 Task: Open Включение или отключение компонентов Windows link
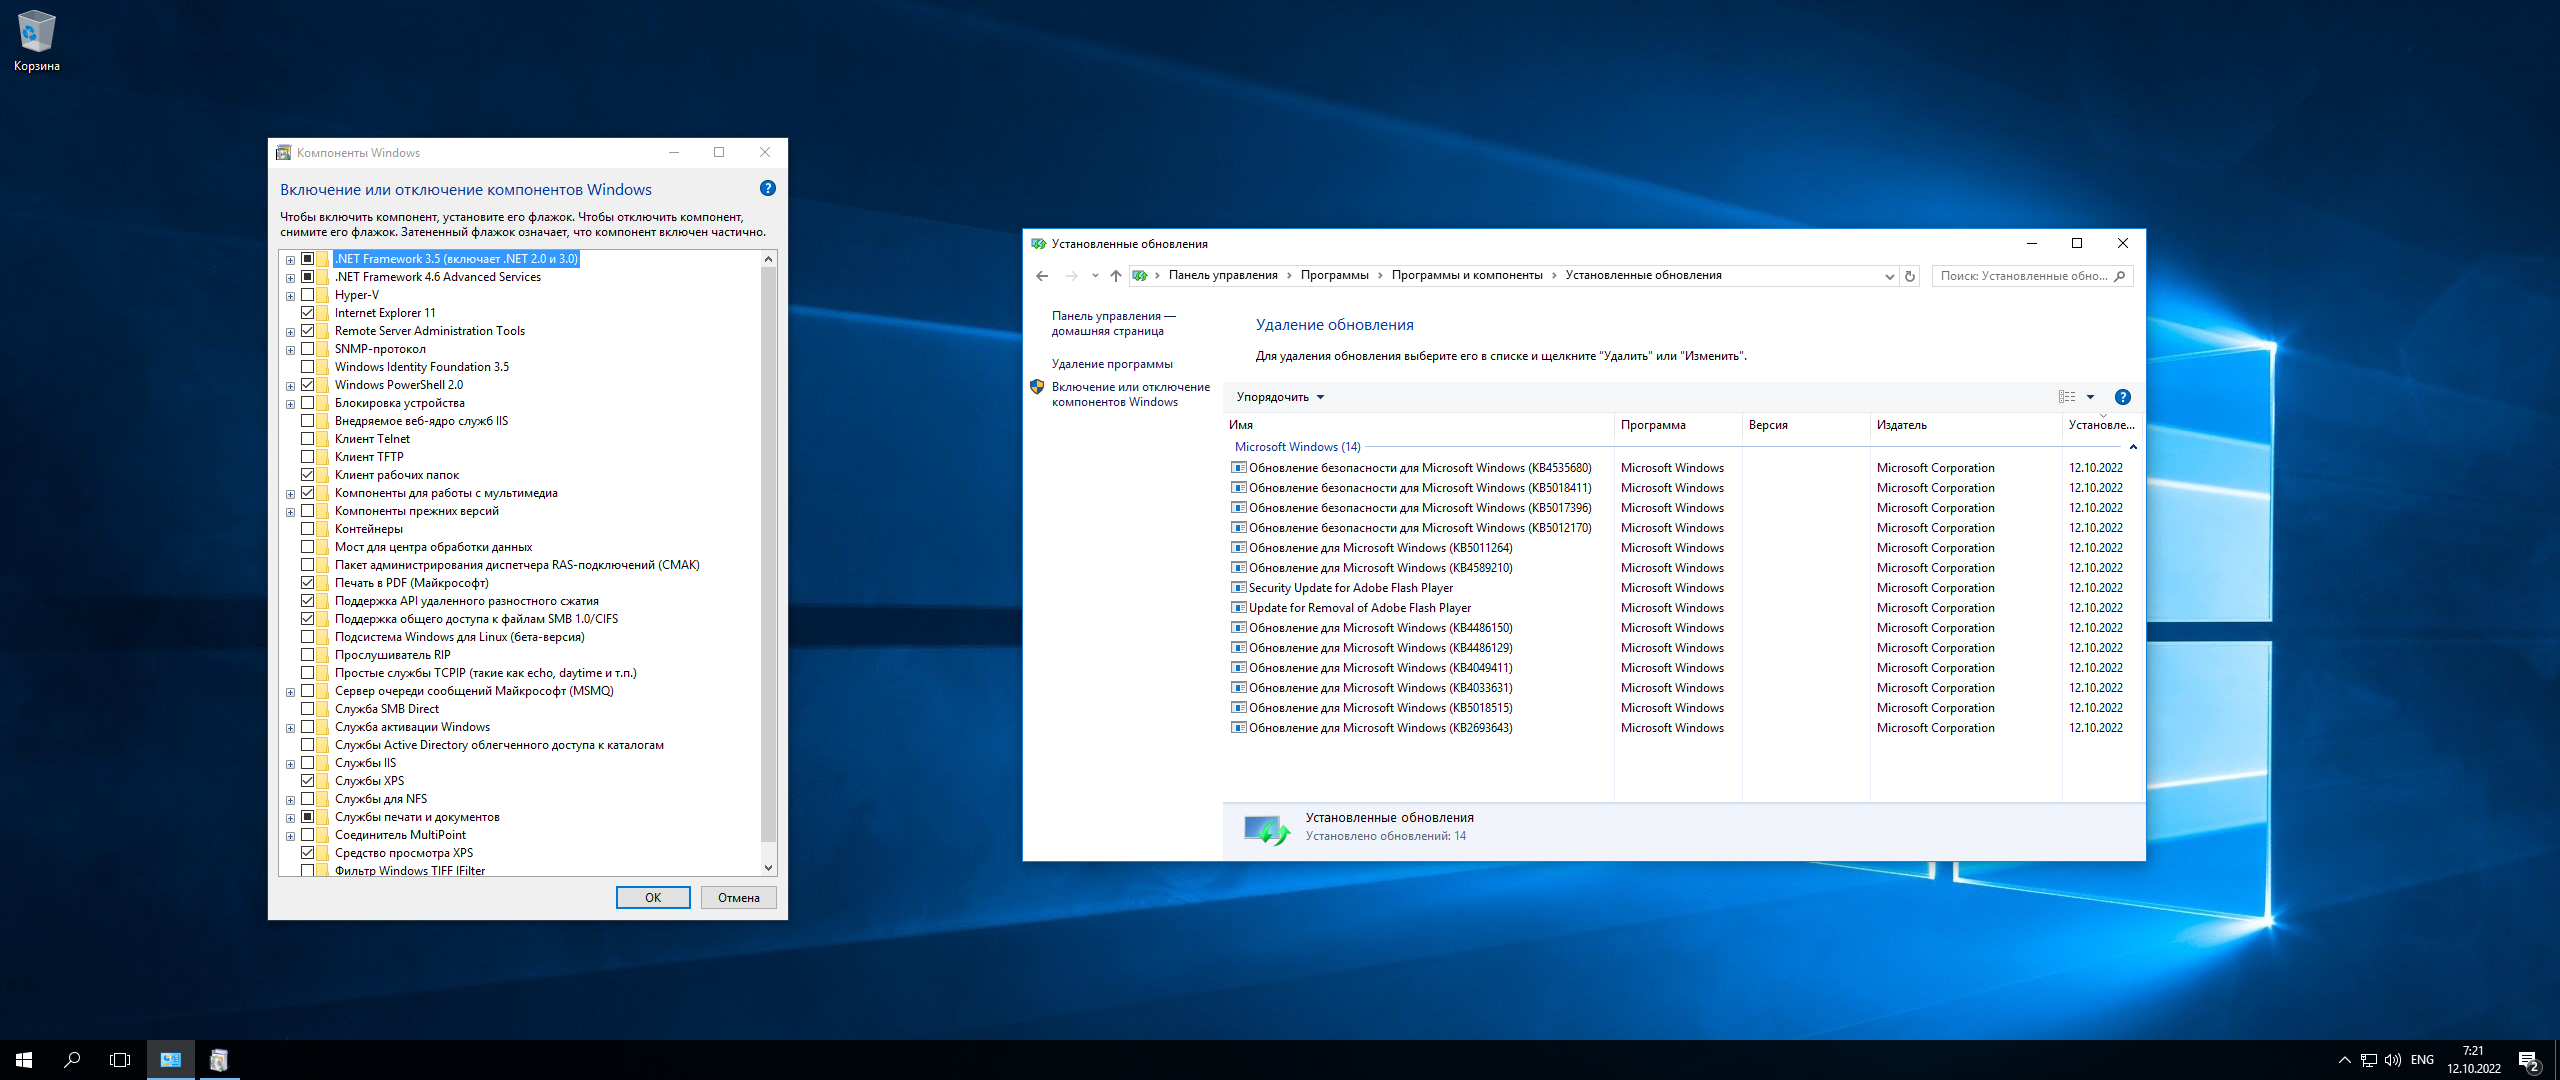point(1130,394)
